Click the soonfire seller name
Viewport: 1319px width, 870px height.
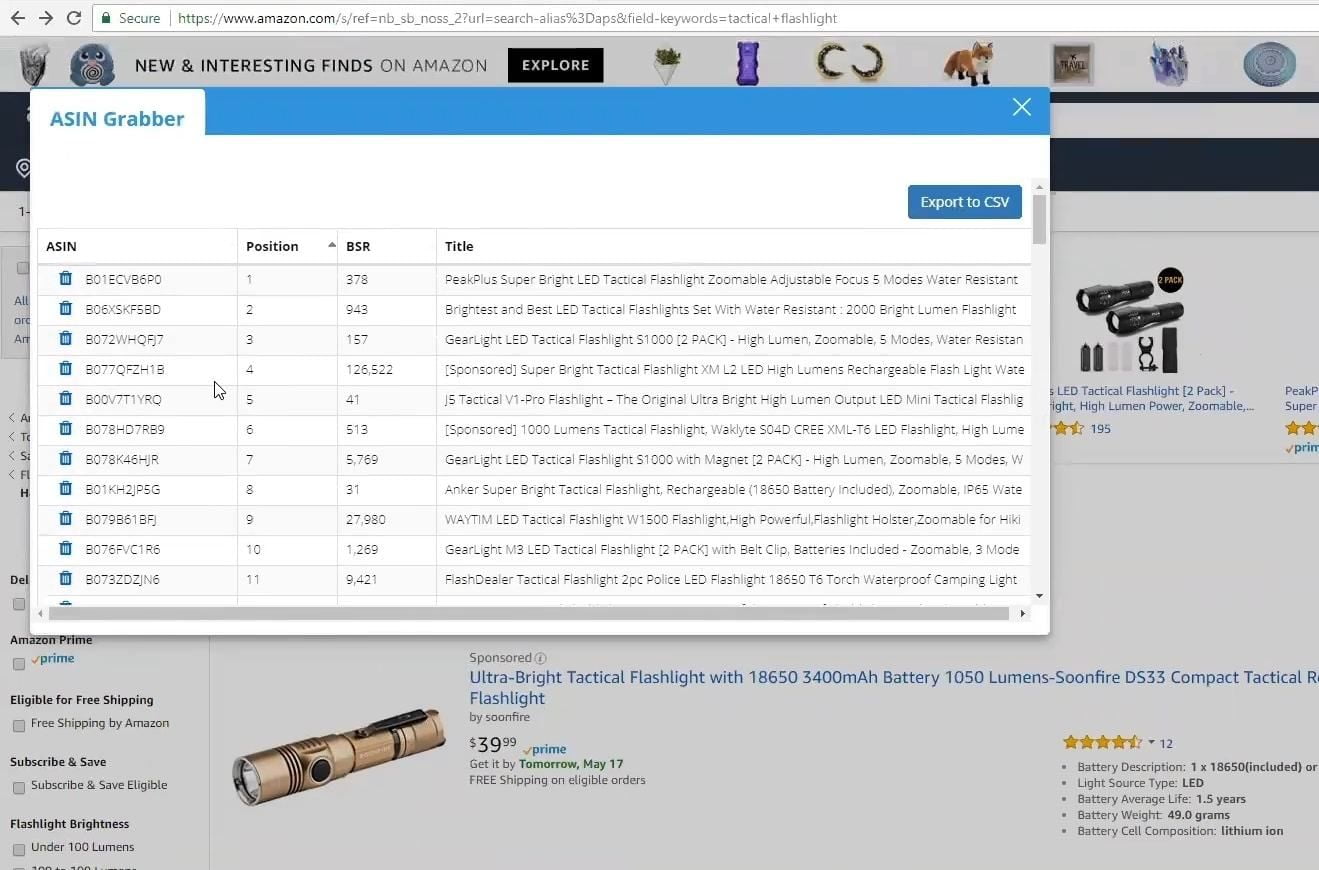tap(508, 717)
